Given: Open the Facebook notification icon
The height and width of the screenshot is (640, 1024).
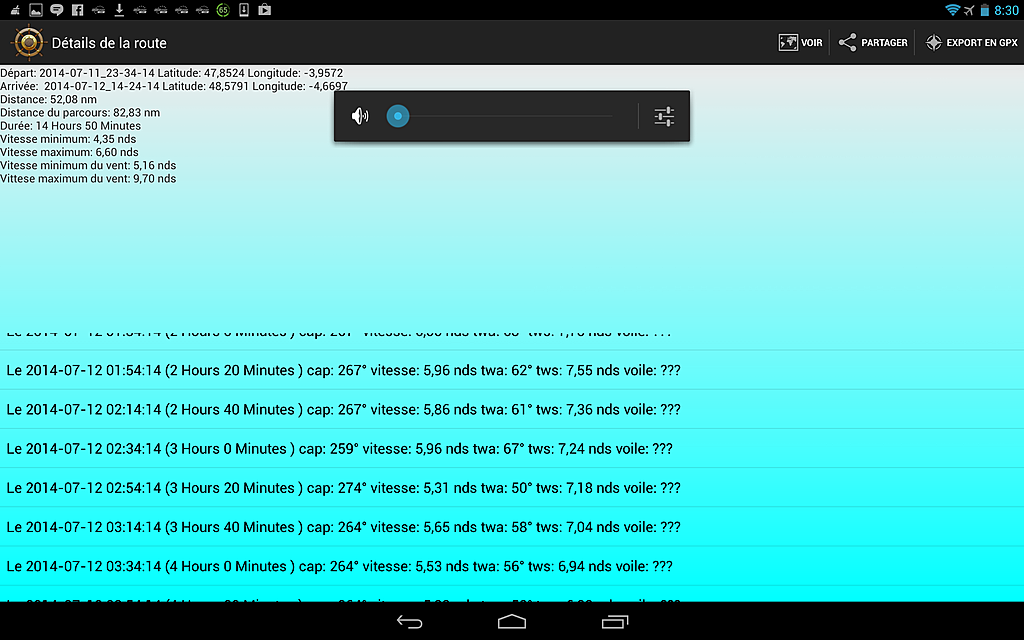Looking at the screenshot, I should click(x=78, y=10).
